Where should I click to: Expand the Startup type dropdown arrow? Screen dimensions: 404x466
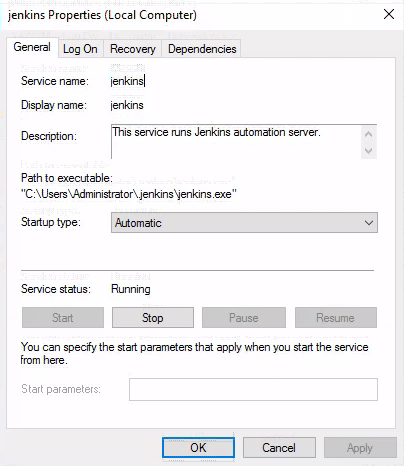coord(369,222)
